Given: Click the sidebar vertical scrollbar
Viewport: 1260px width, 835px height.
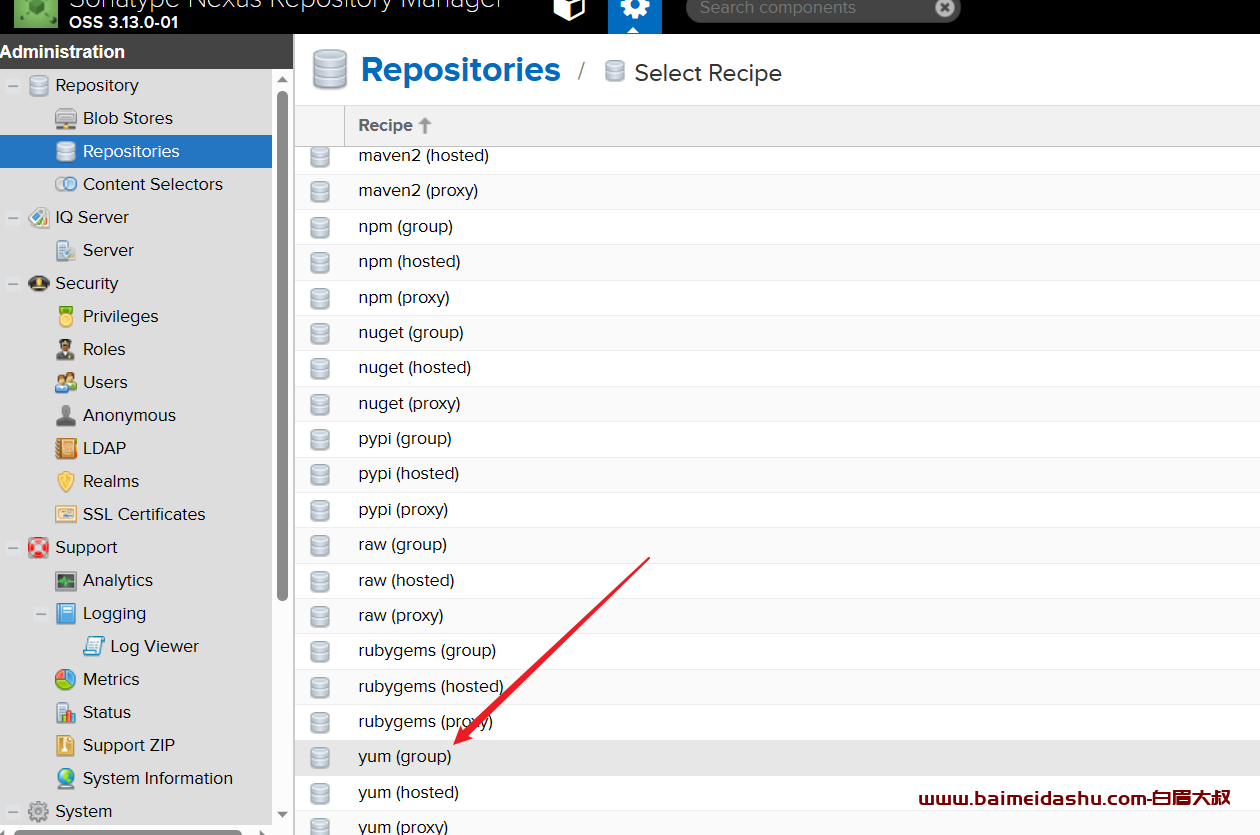Looking at the screenshot, I should [282, 345].
